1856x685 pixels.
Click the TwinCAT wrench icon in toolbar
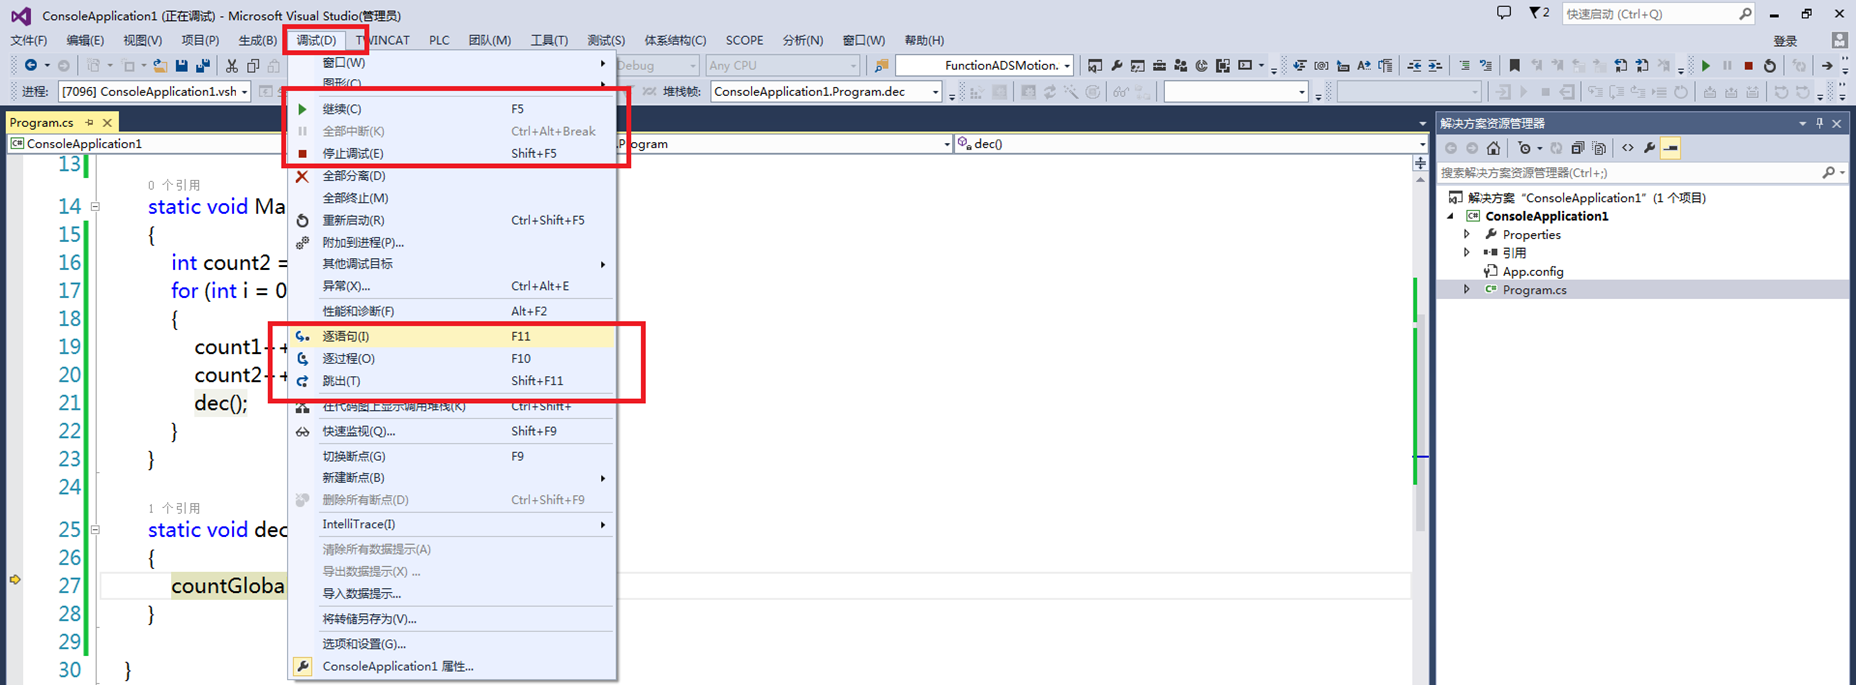pos(1117,66)
